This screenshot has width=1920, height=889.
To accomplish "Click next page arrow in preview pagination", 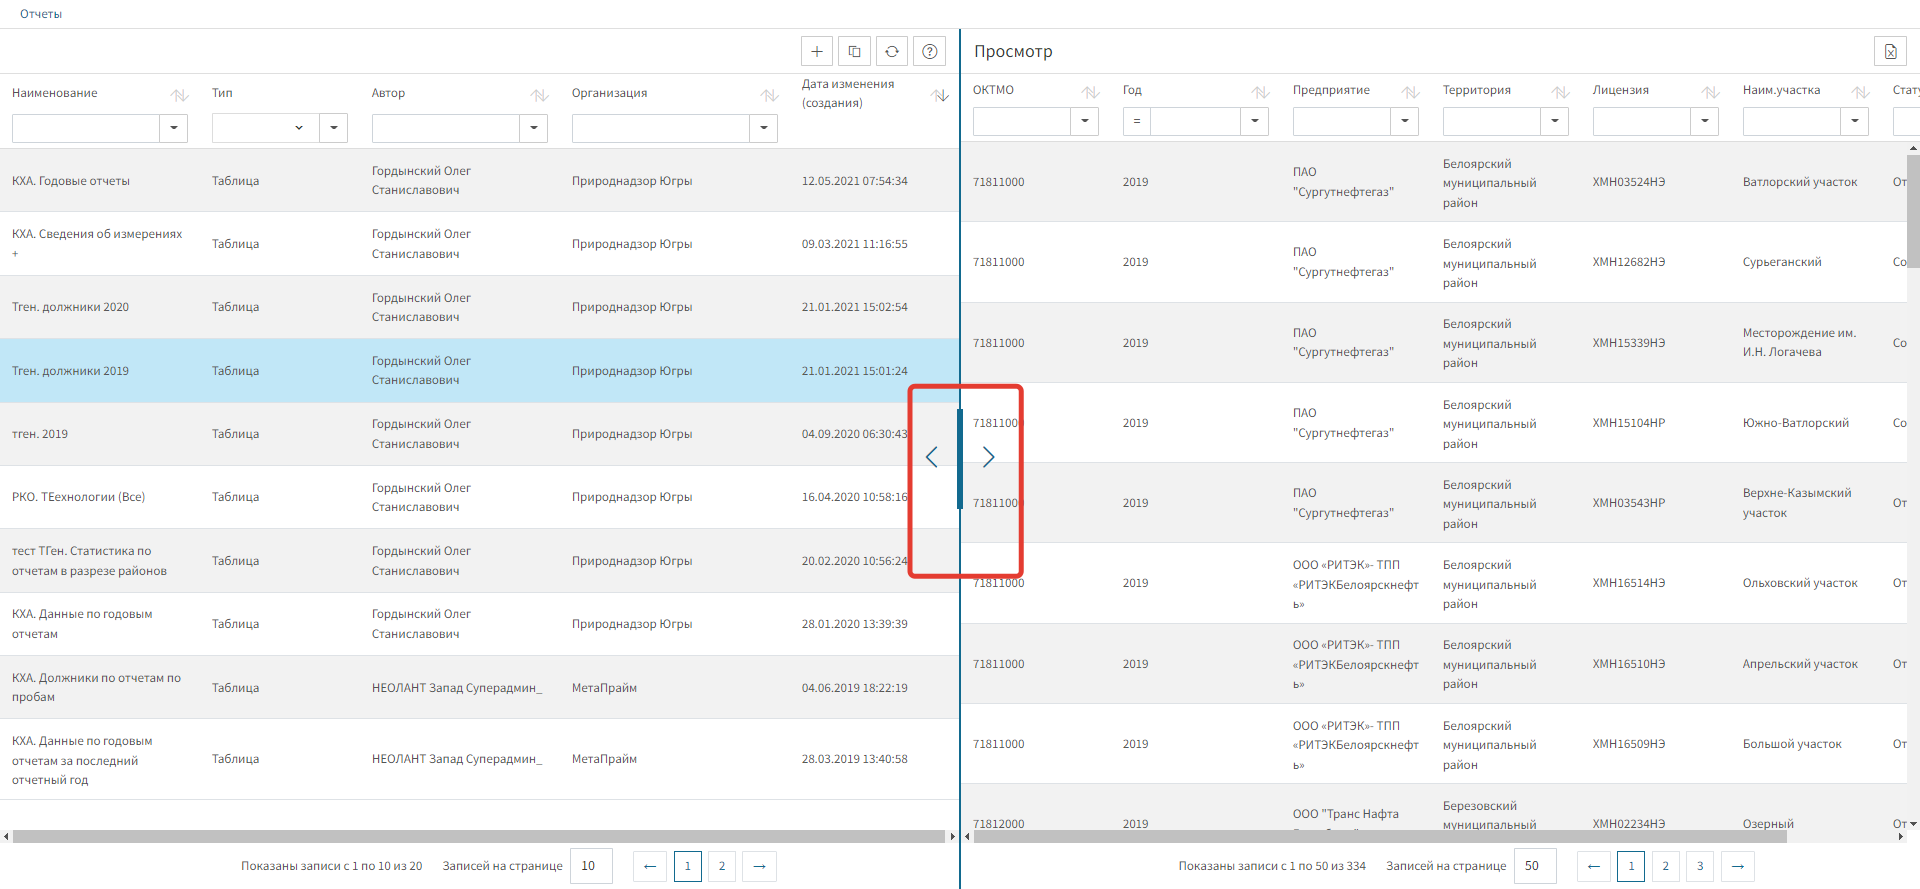I will coord(1738,866).
